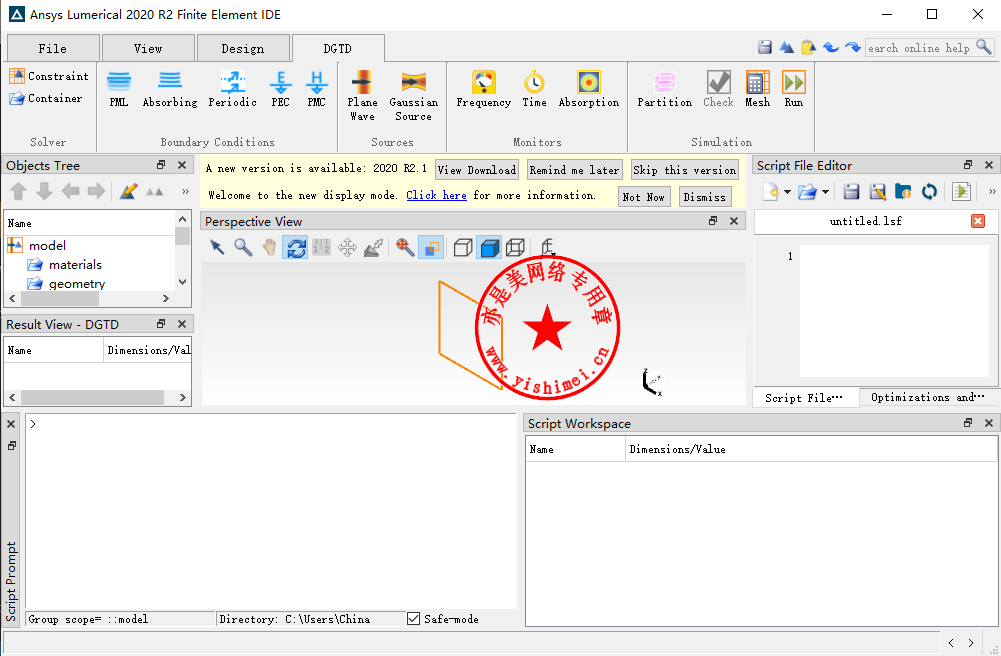Select the magnifier zoom tool in Perspective View
Viewport: 1001px width, 656px height.
point(243,248)
